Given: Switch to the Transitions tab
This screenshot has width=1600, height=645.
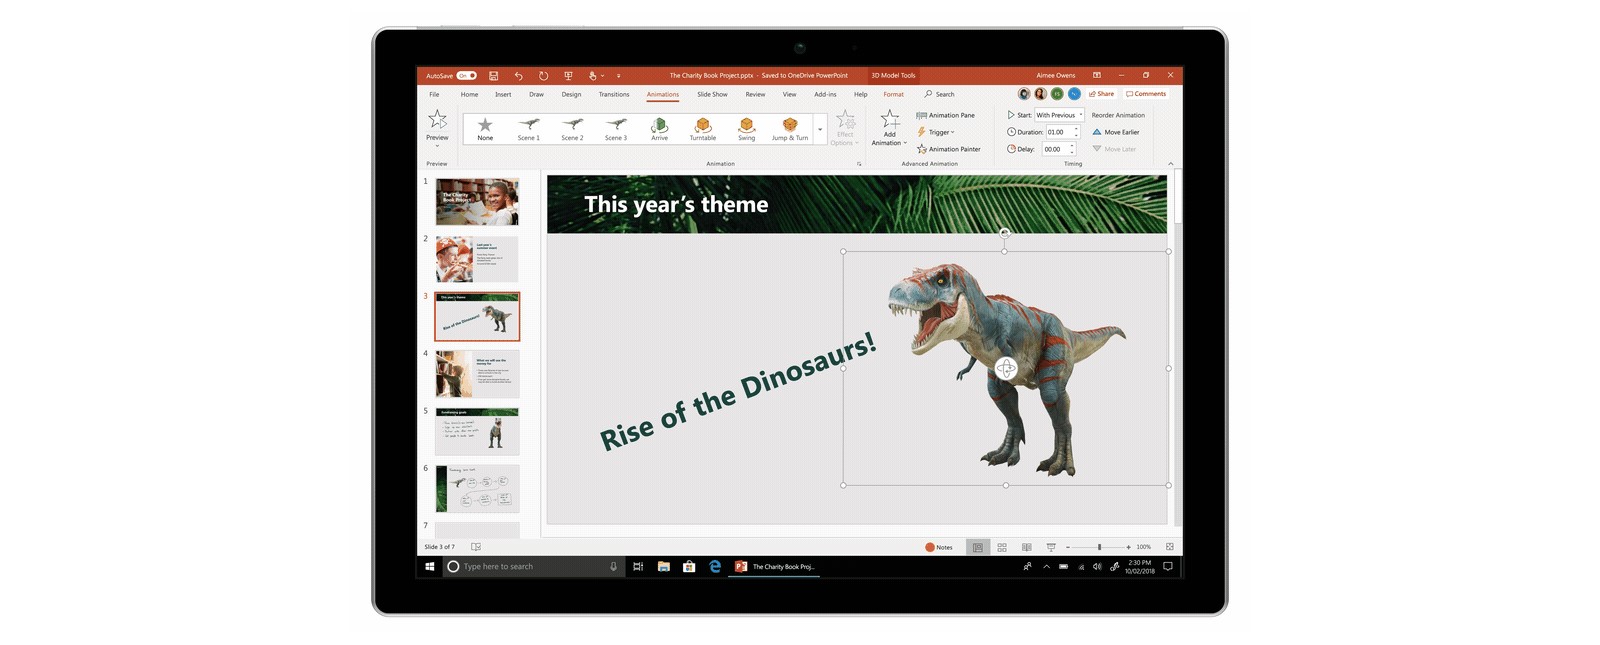Looking at the screenshot, I should tap(614, 94).
